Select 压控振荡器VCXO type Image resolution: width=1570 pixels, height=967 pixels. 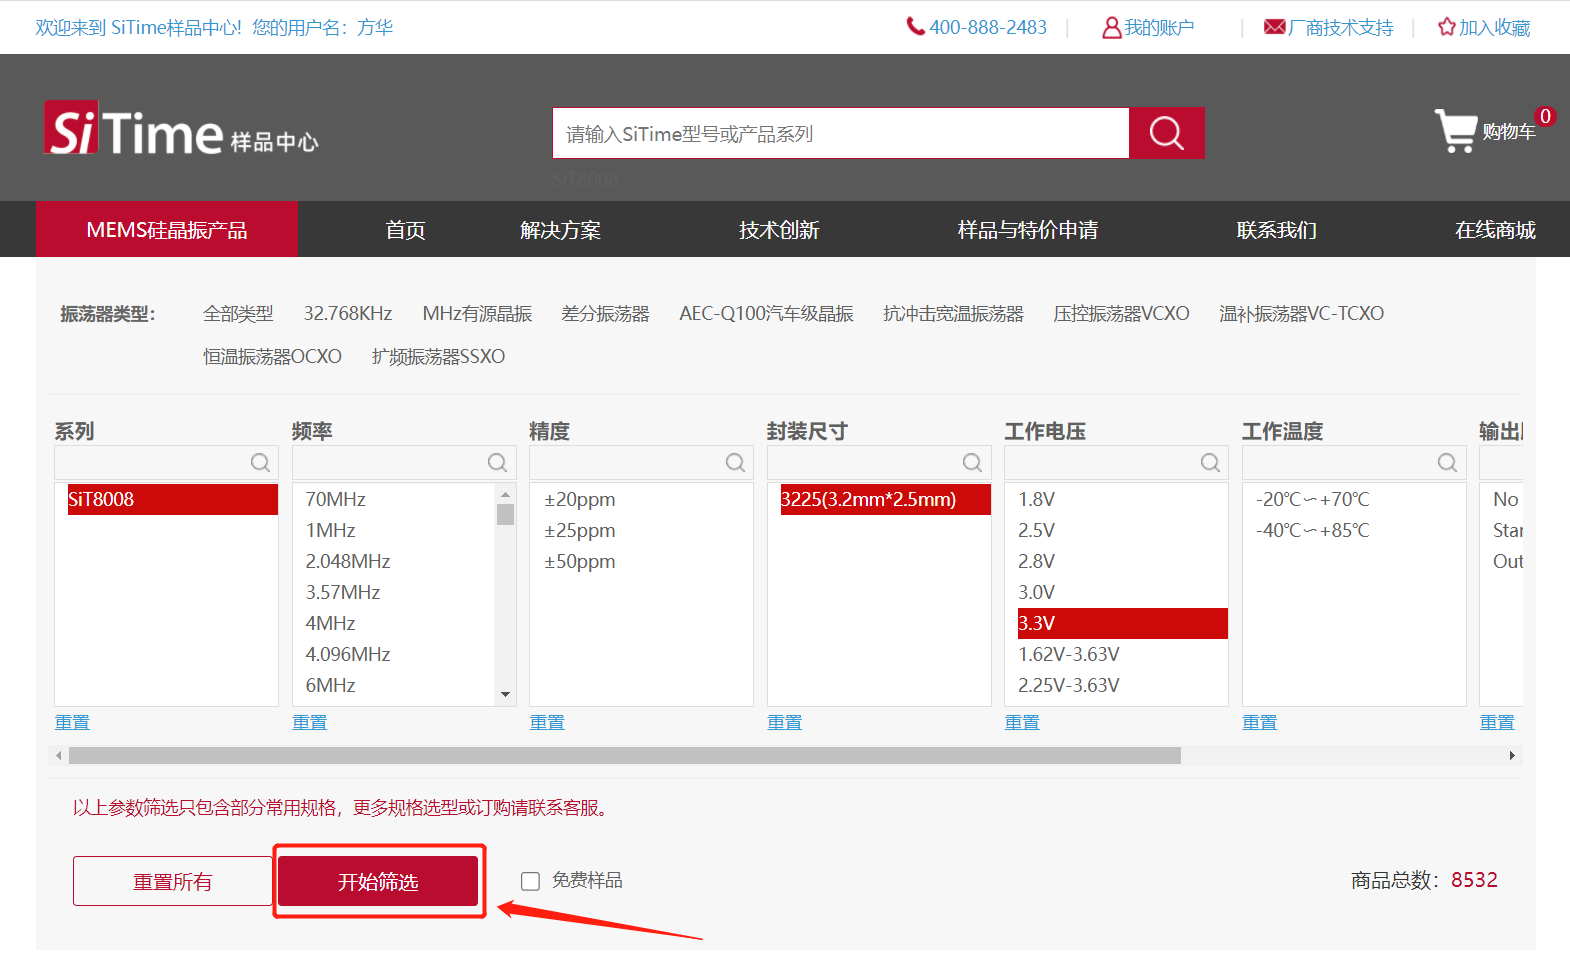coord(1121,314)
